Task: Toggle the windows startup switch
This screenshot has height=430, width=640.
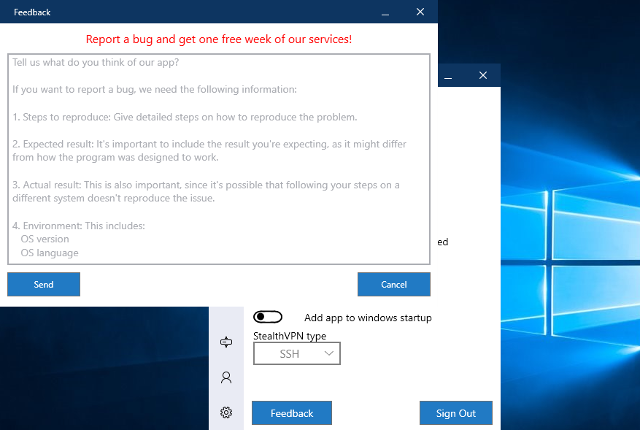Action: (268, 317)
